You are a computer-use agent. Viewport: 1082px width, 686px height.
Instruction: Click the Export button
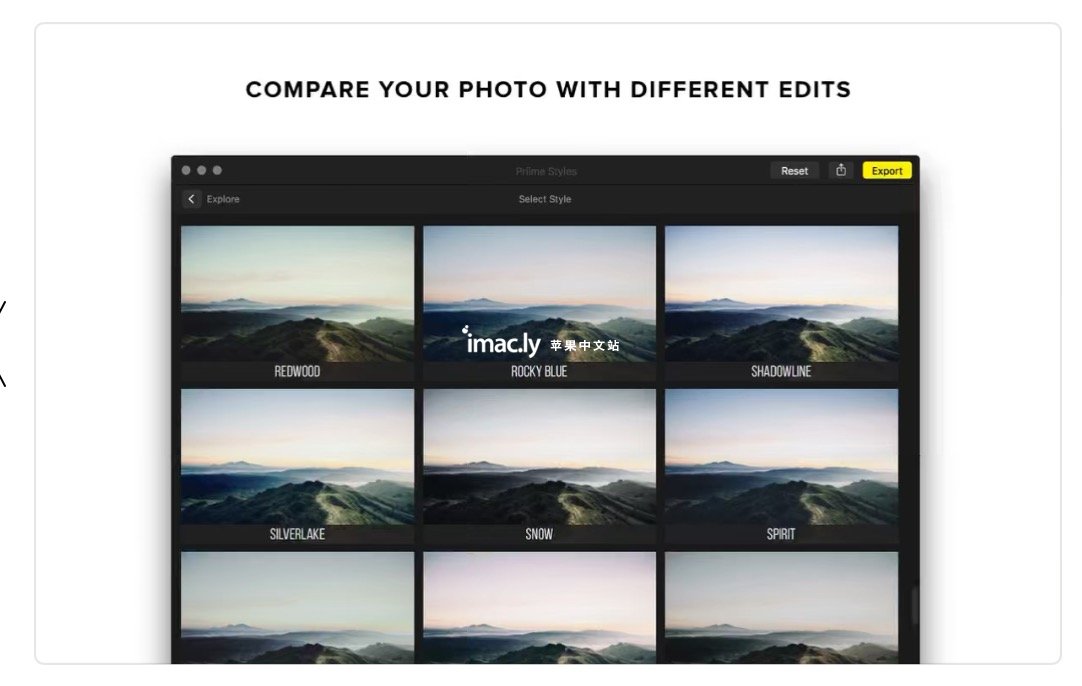[x=887, y=170]
